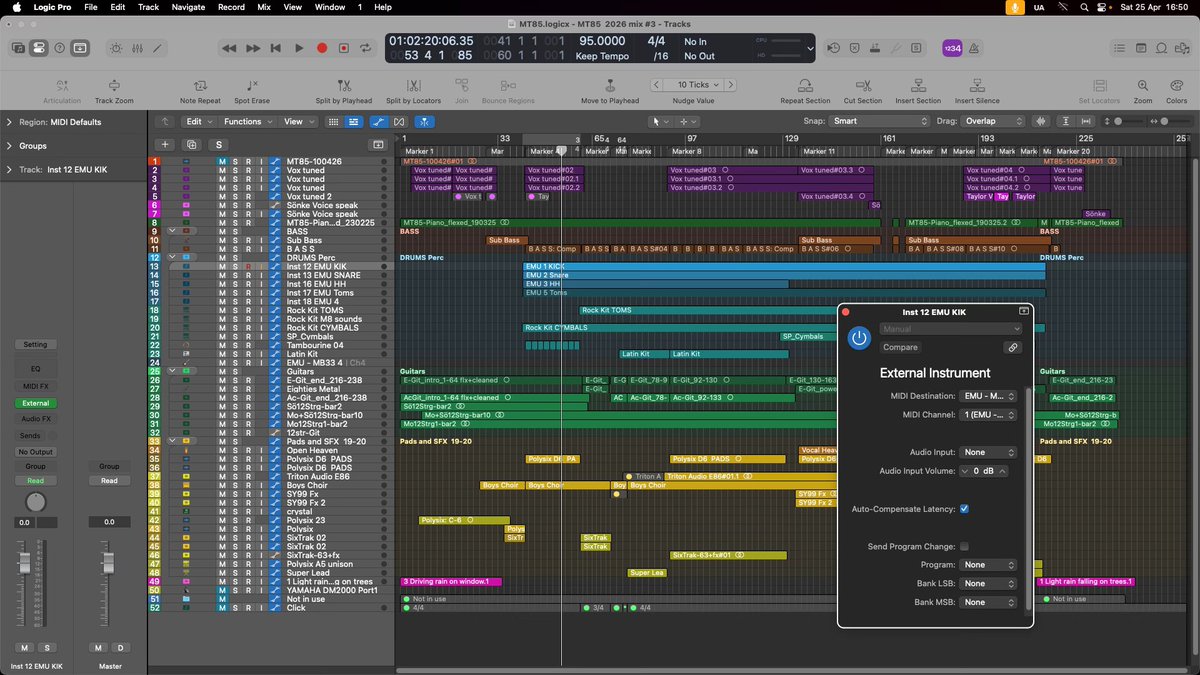The height and width of the screenshot is (675, 1200).
Task: Toggle External Instrument power button
Action: click(859, 338)
